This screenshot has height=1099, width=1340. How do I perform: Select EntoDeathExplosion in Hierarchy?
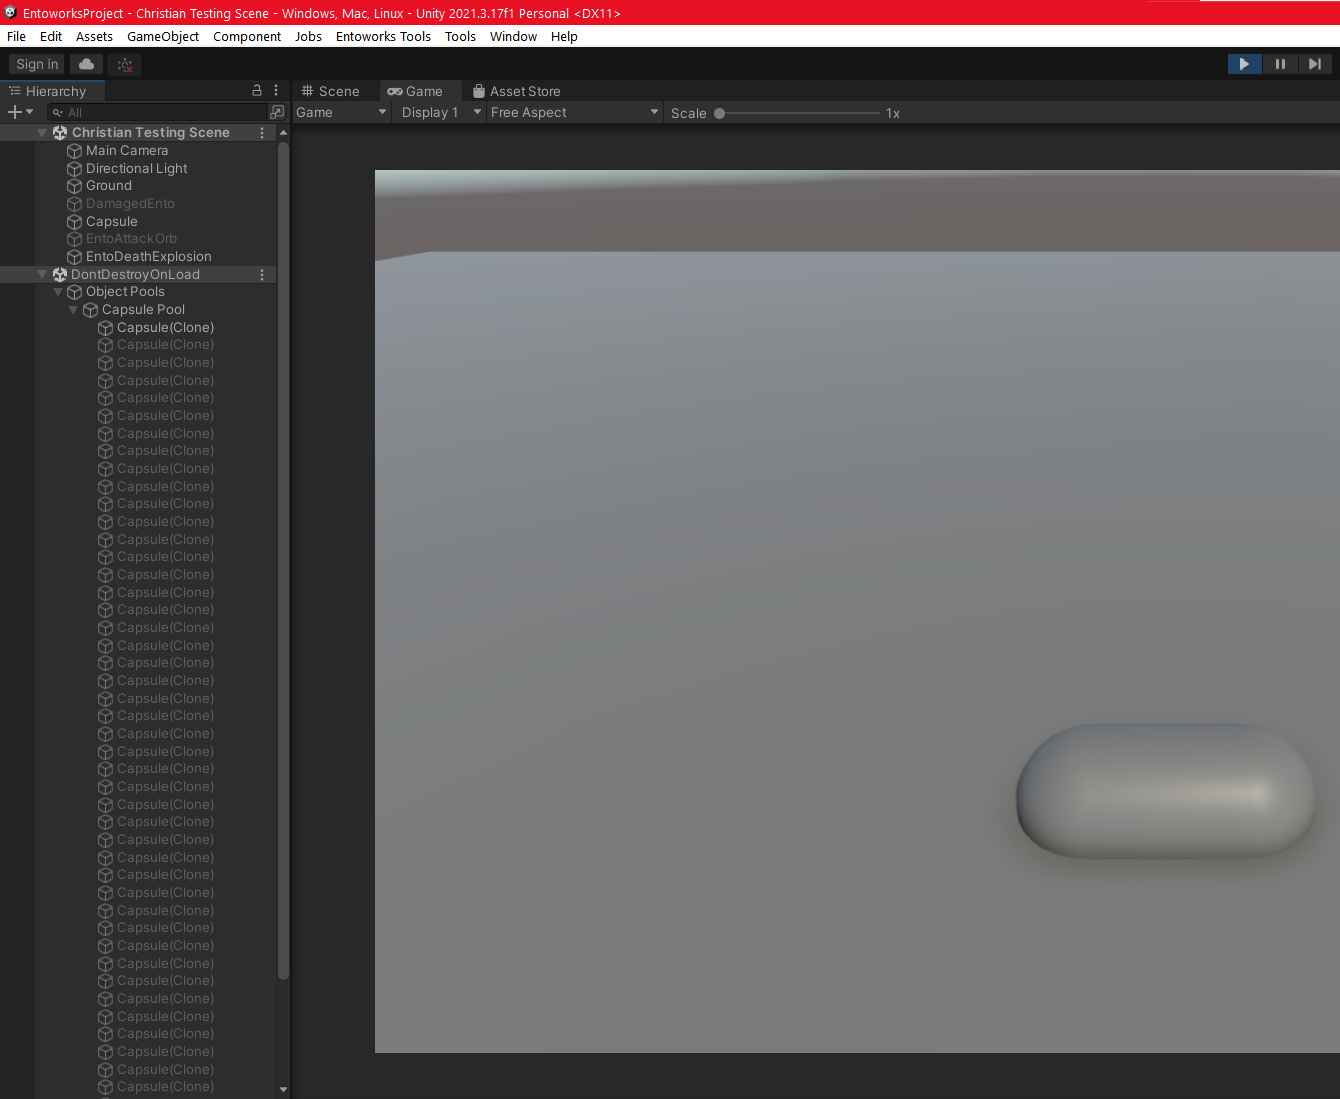(x=148, y=256)
